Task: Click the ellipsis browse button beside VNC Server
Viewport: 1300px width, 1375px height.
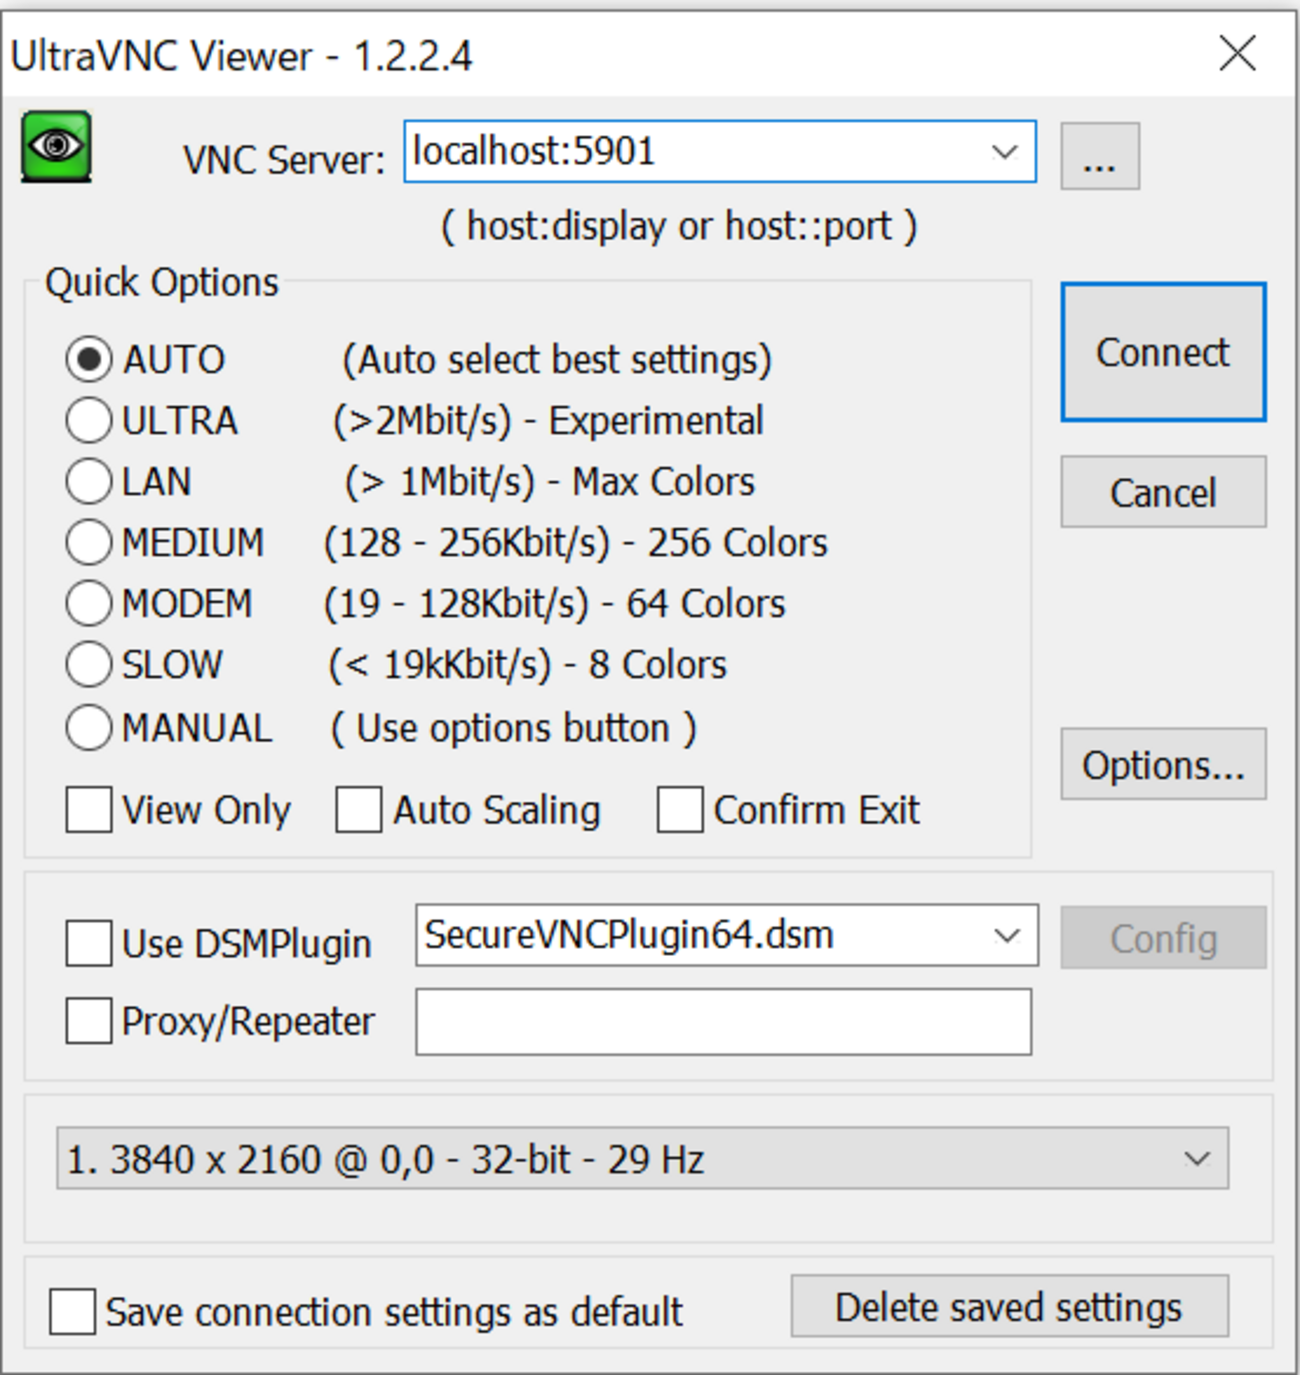Action: pyautogui.click(x=1100, y=156)
